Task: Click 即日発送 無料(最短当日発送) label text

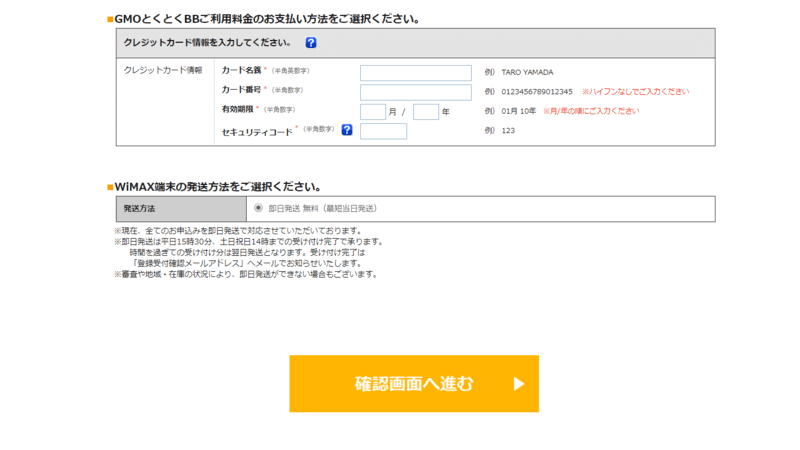Action: click(x=322, y=209)
